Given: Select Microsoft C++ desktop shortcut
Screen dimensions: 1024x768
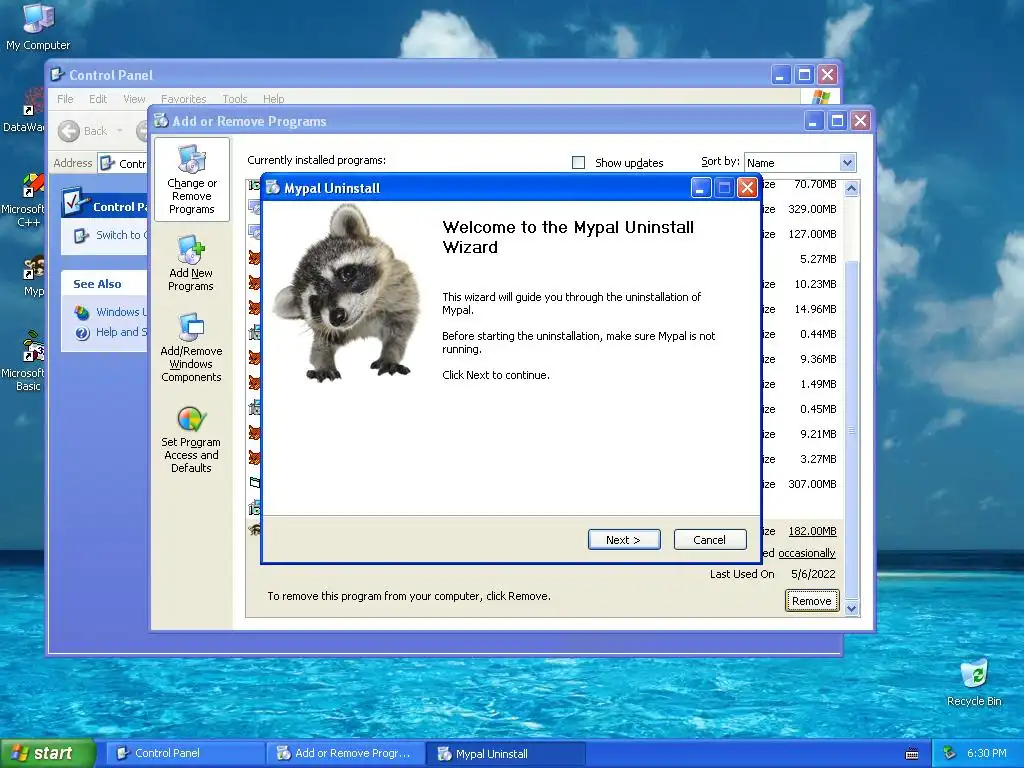Looking at the screenshot, I should pyautogui.click(x=23, y=200).
